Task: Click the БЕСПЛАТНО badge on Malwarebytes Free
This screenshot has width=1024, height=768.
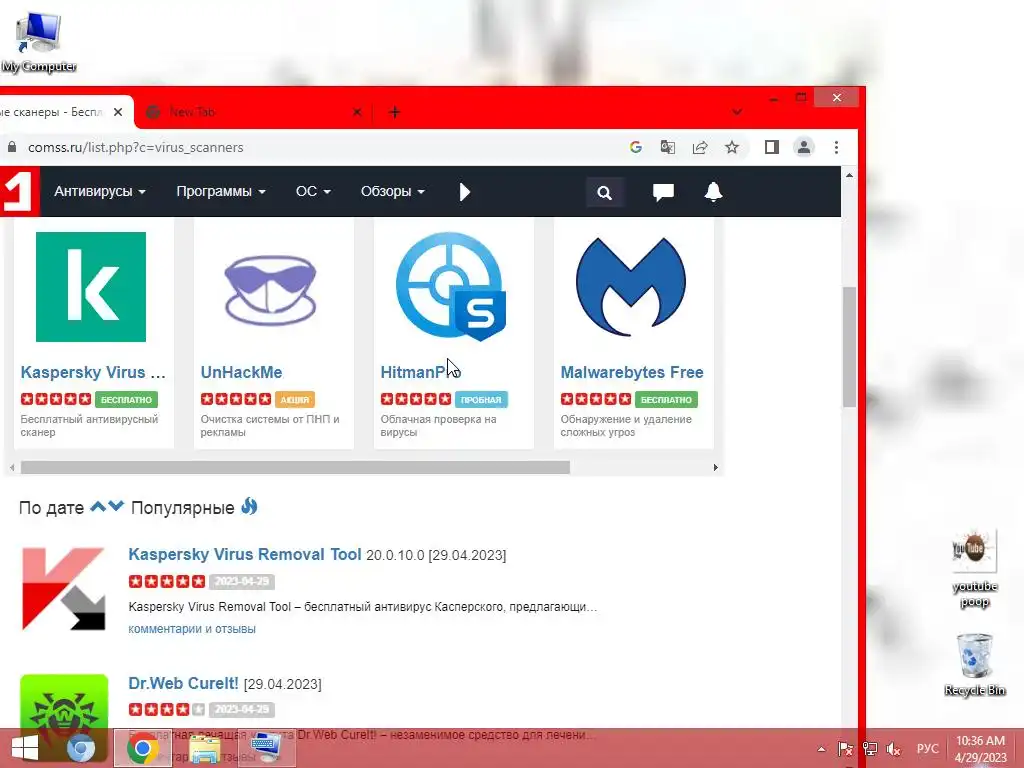Action: pos(665,400)
